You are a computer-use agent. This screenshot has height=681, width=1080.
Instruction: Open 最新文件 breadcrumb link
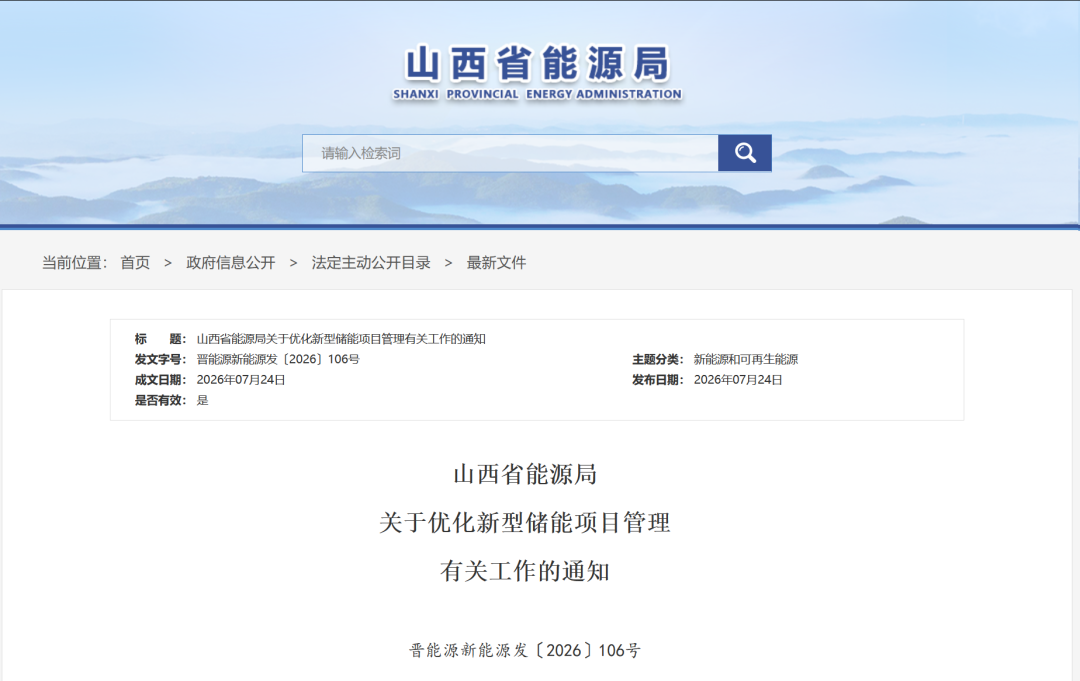pyautogui.click(x=496, y=262)
